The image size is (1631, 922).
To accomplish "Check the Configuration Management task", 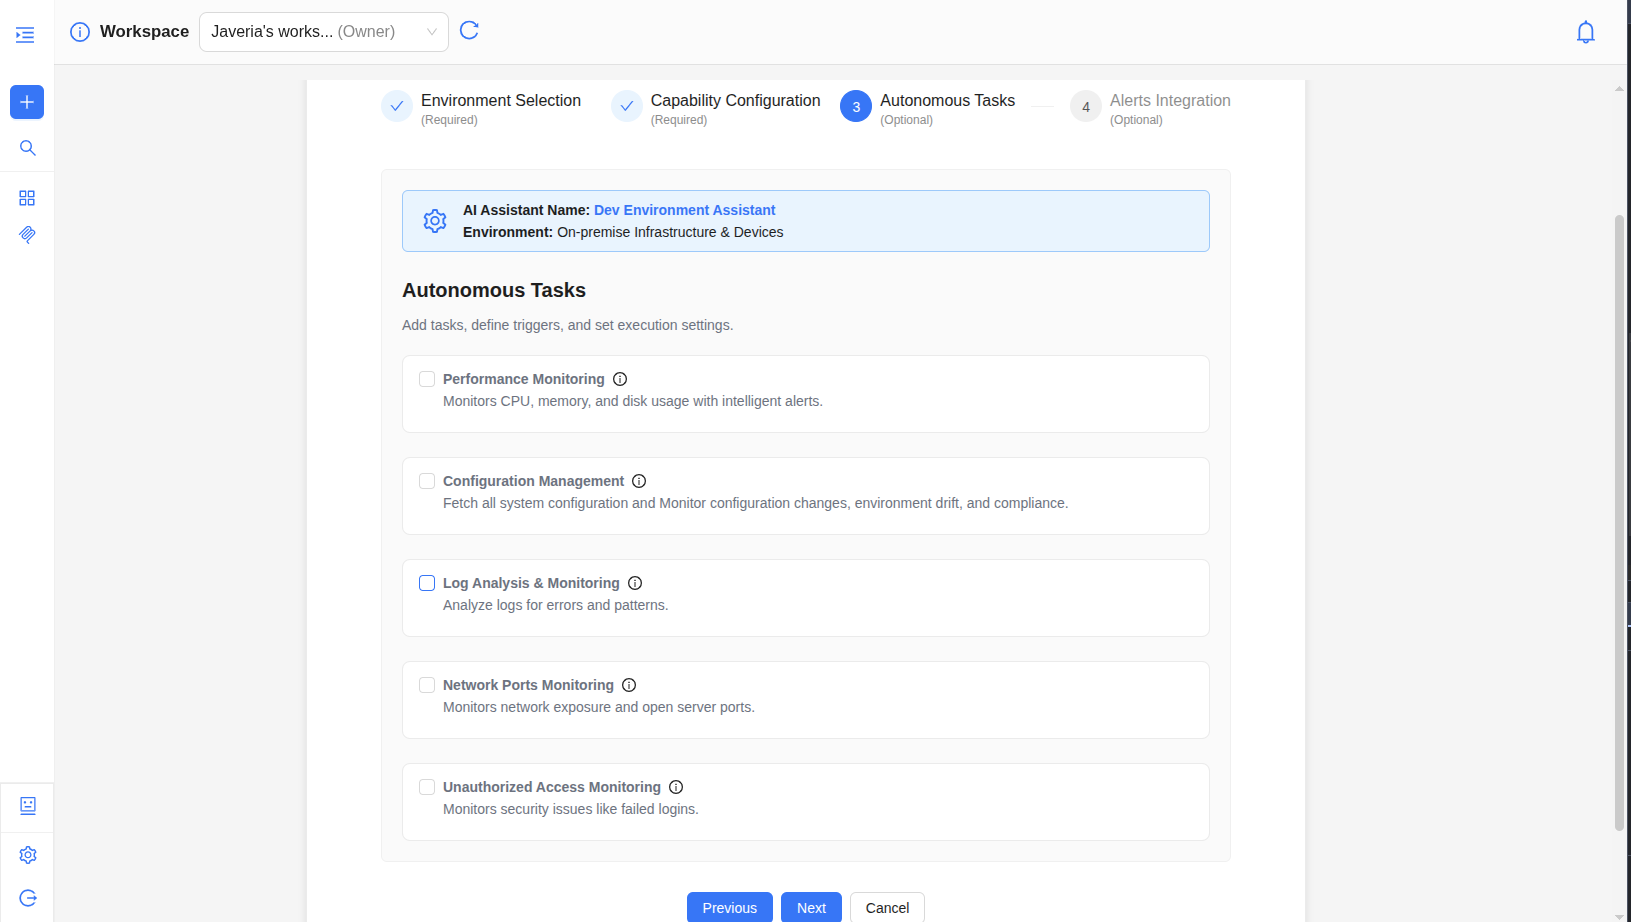I will point(427,481).
